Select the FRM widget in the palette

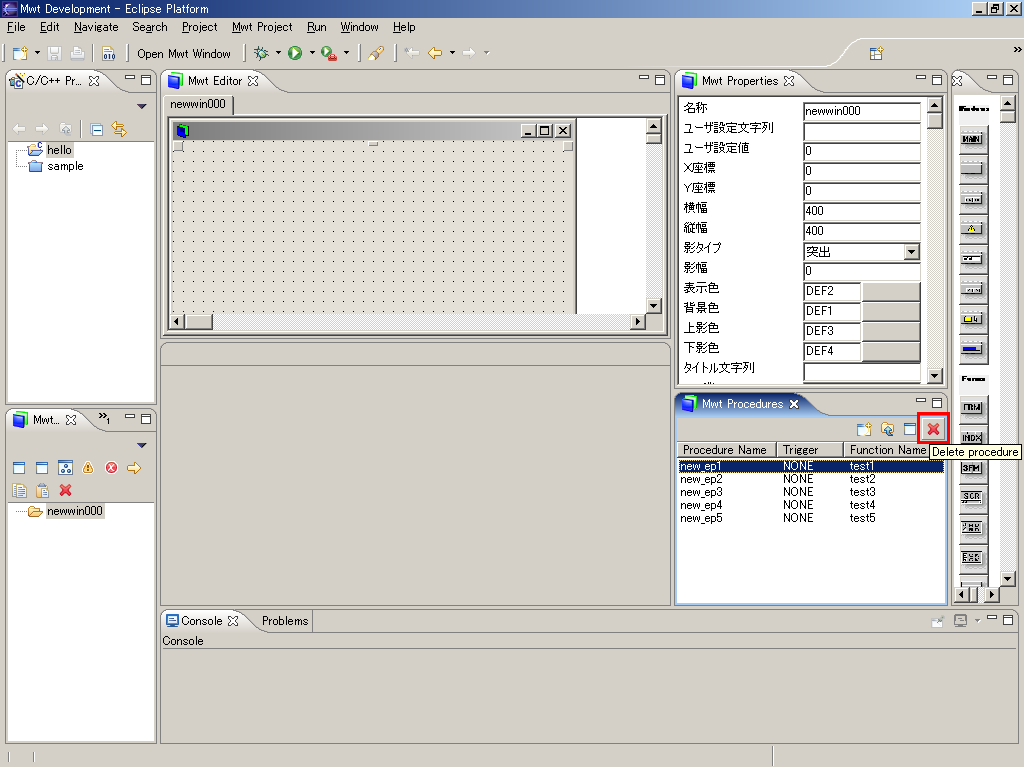tap(972, 407)
